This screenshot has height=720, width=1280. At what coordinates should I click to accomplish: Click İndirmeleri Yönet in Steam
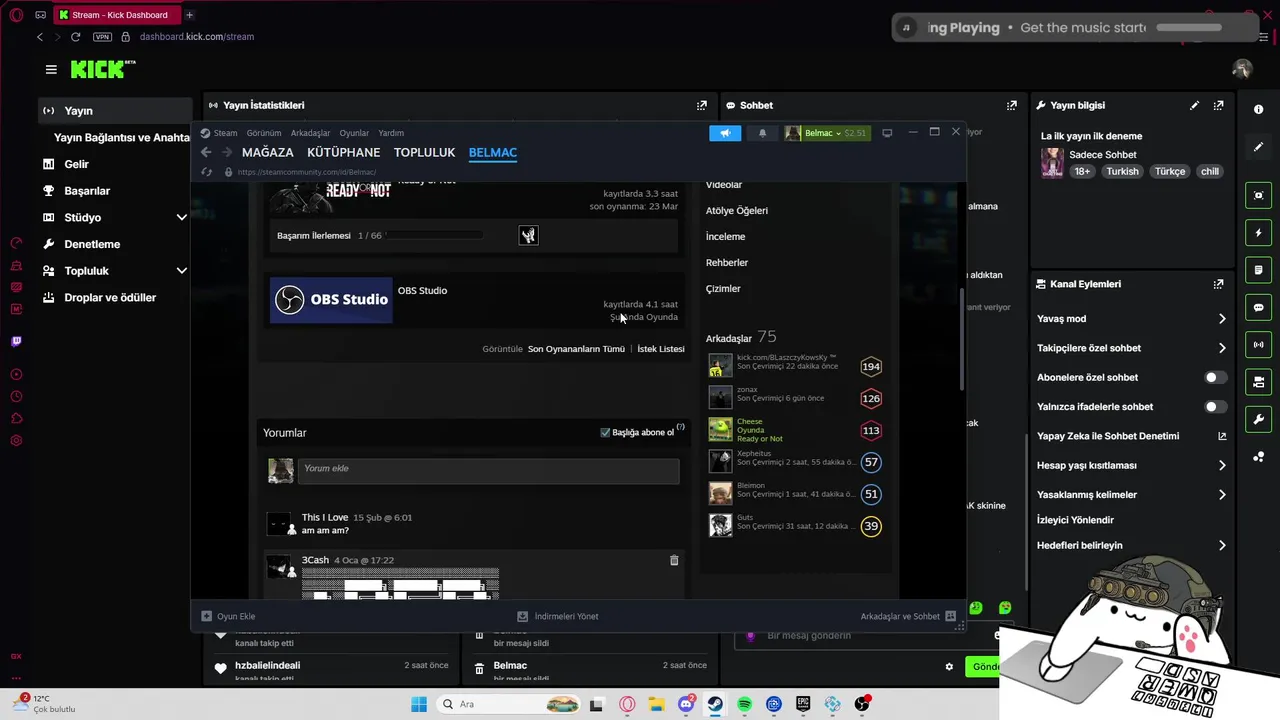pyautogui.click(x=558, y=617)
